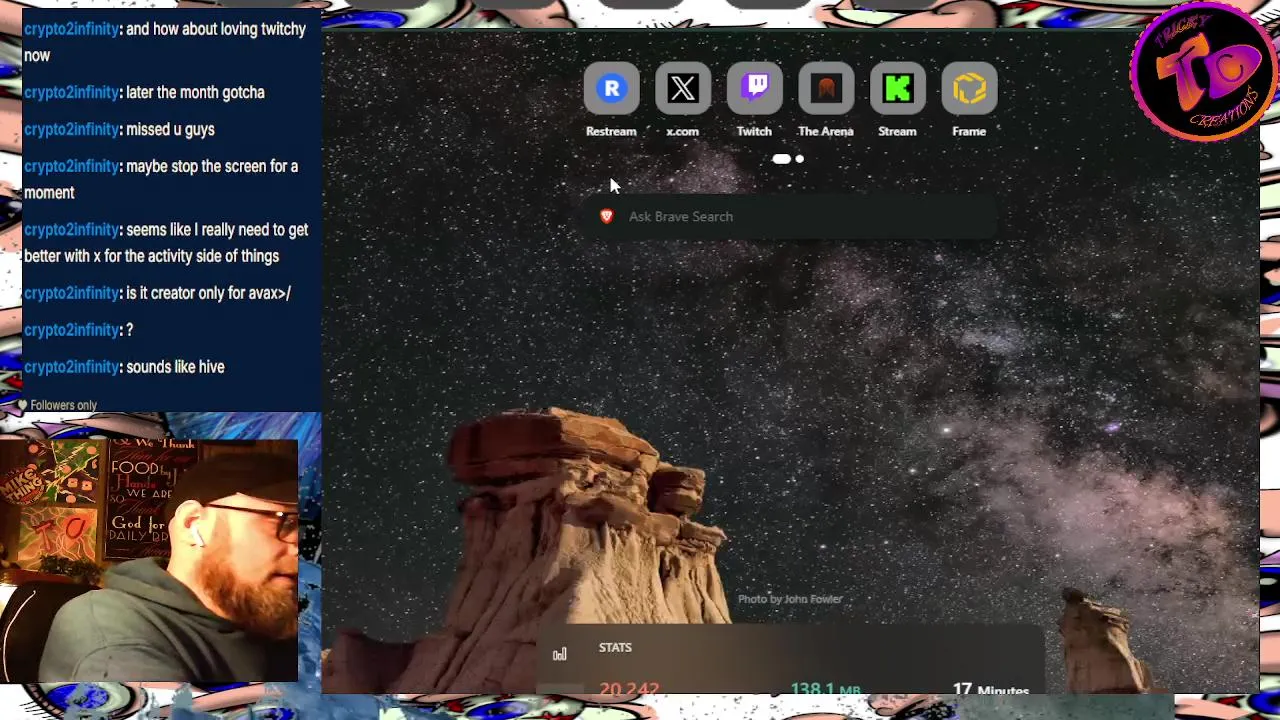The width and height of the screenshot is (1280, 720).
Task: Switch to second shortcuts page dot
Action: coord(799,159)
